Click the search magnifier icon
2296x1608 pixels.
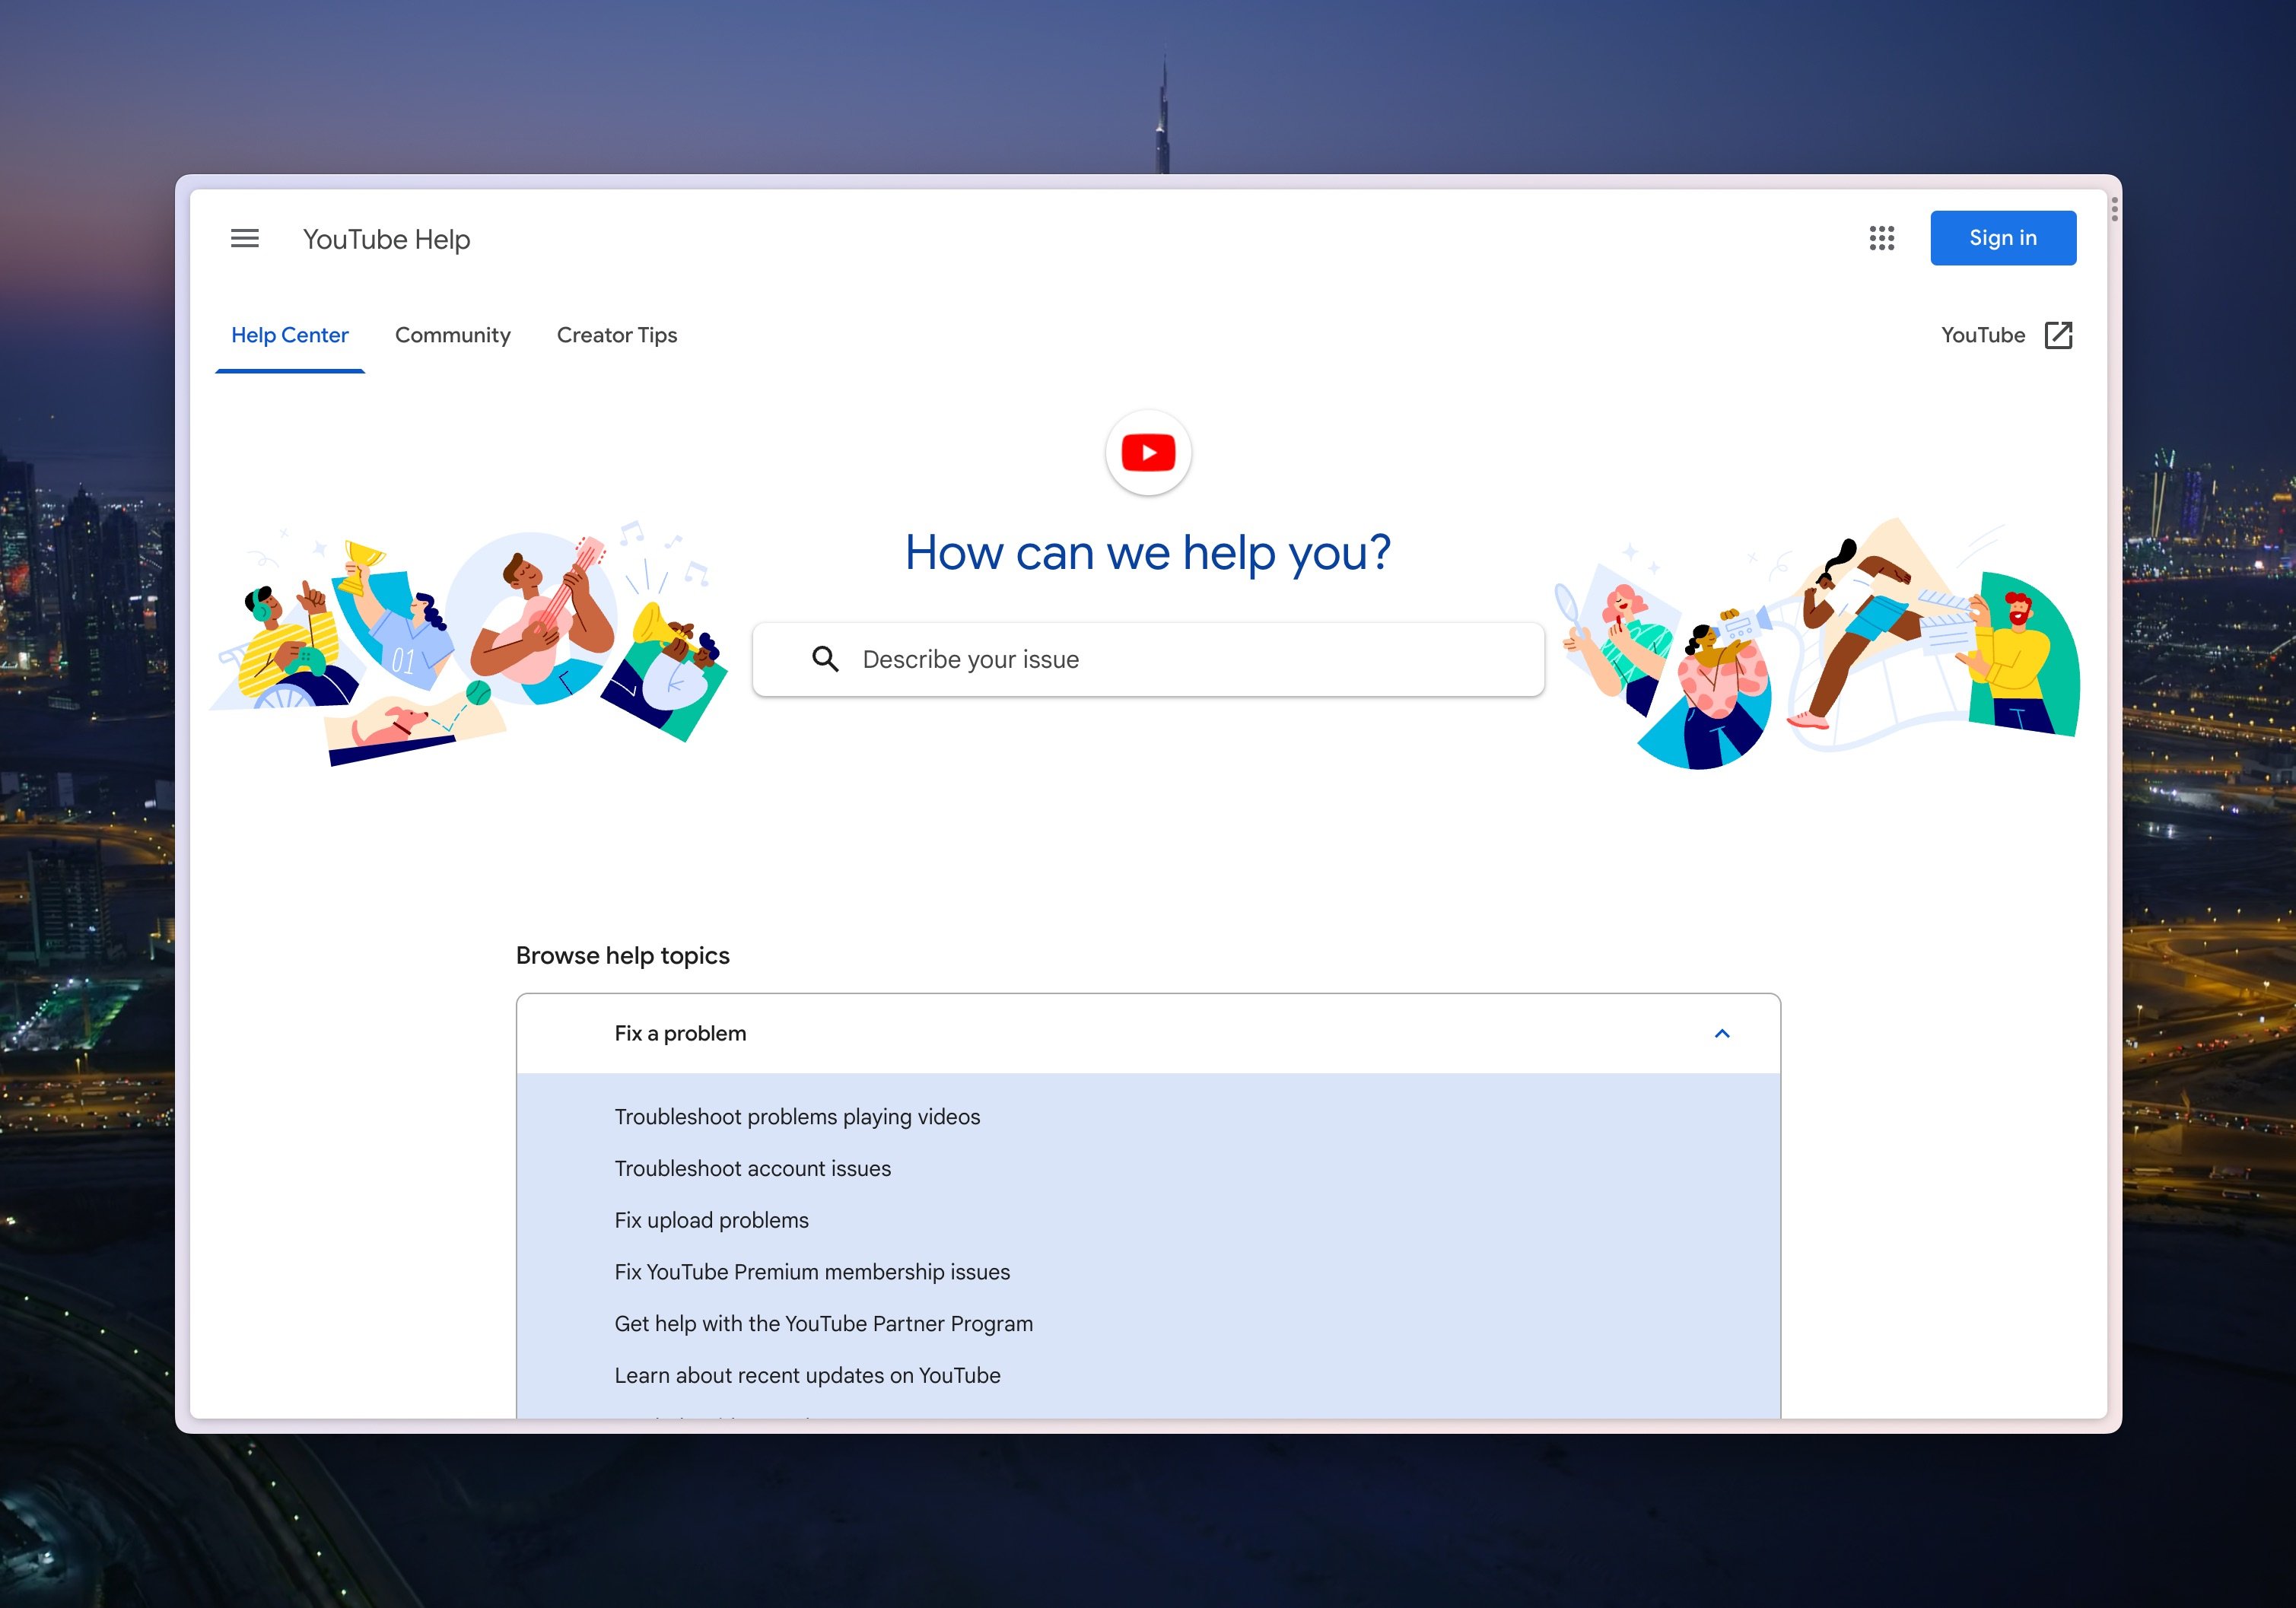[x=826, y=658]
